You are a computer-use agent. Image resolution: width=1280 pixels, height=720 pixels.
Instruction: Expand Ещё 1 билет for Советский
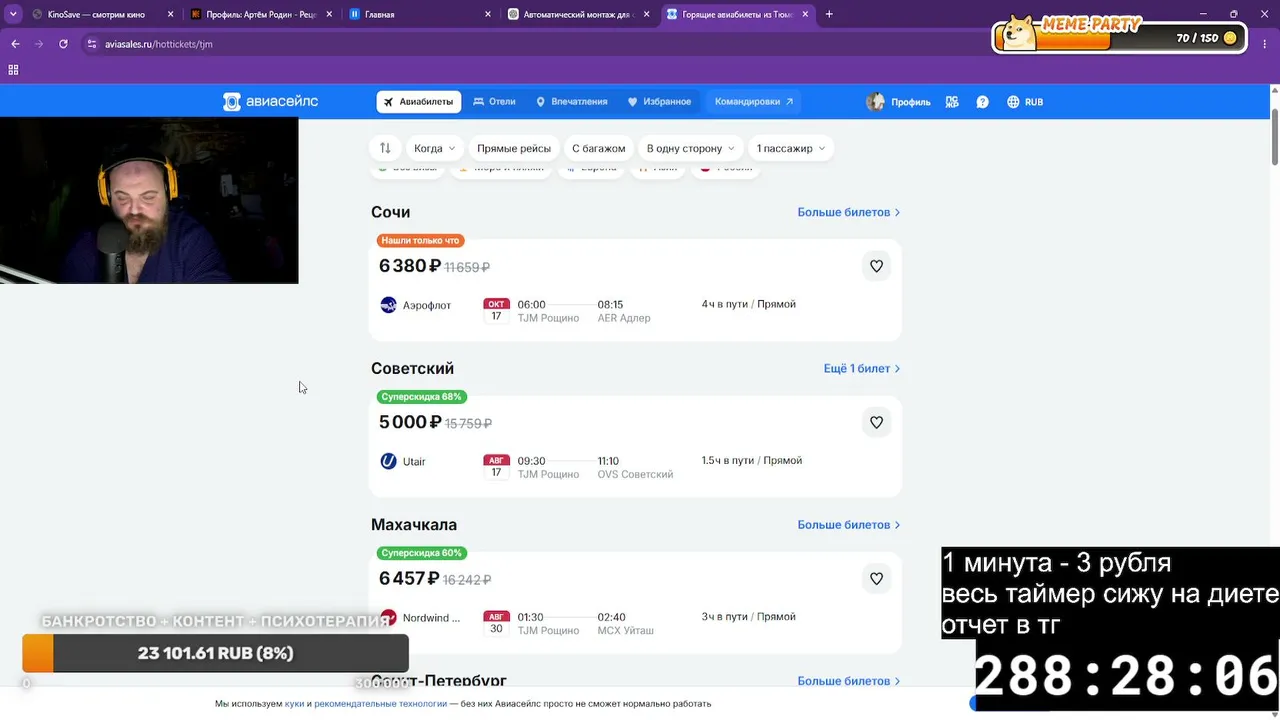(862, 368)
